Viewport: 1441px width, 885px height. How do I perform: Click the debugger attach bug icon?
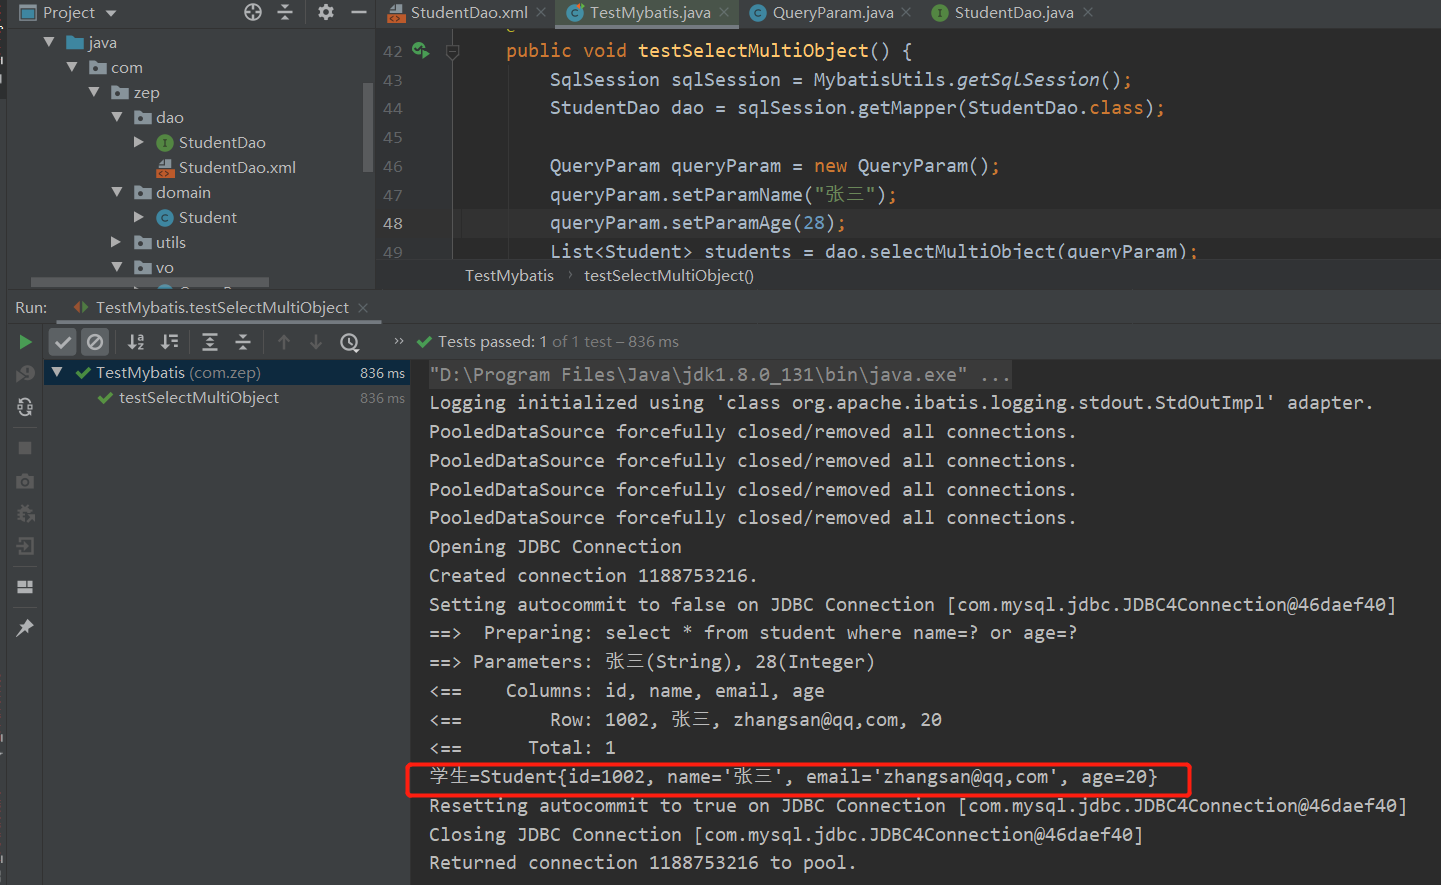pos(25,513)
